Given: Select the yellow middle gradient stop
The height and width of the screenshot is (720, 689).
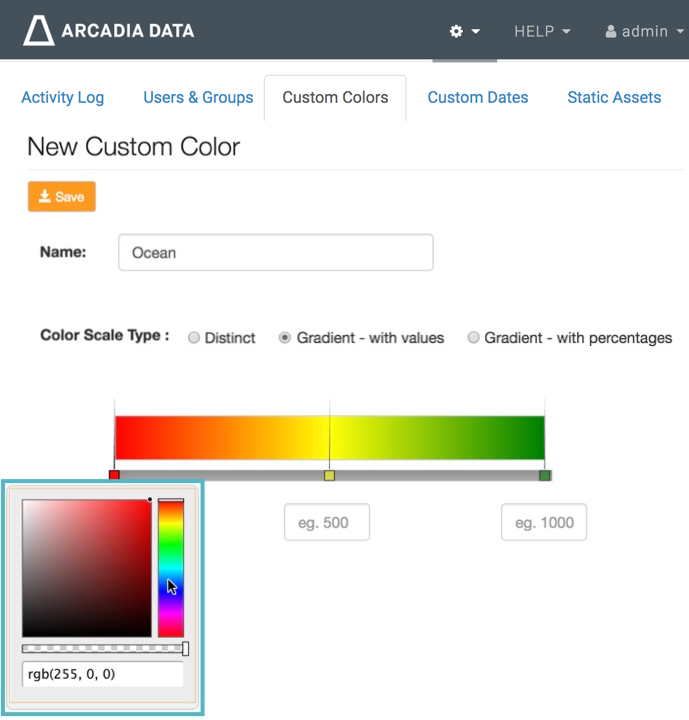Looking at the screenshot, I should pyautogui.click(x=329, y=475).
